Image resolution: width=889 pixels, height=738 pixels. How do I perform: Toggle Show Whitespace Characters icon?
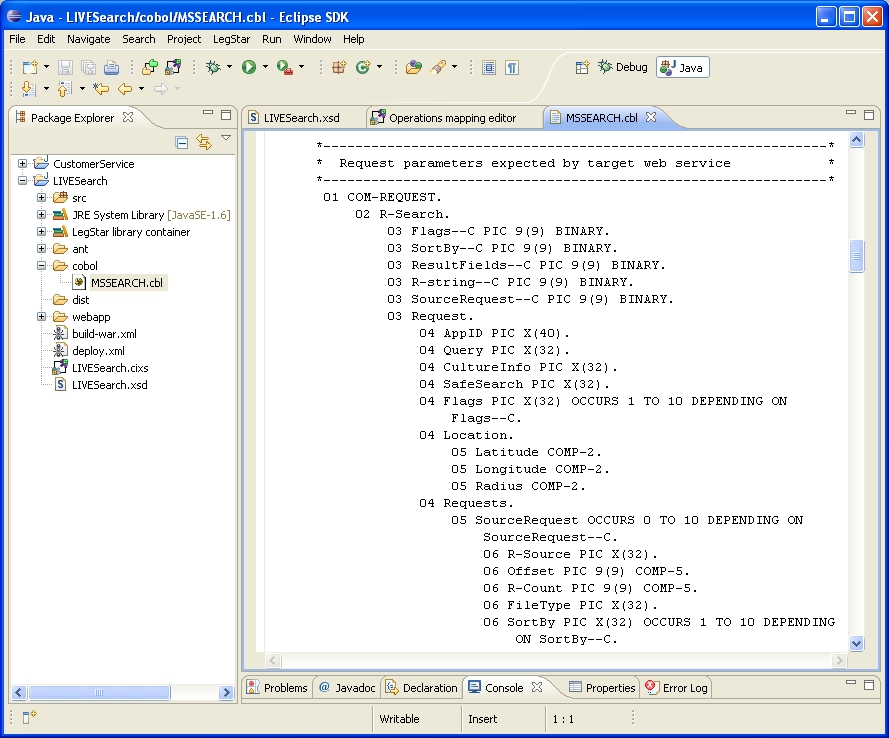pos(512,67)
